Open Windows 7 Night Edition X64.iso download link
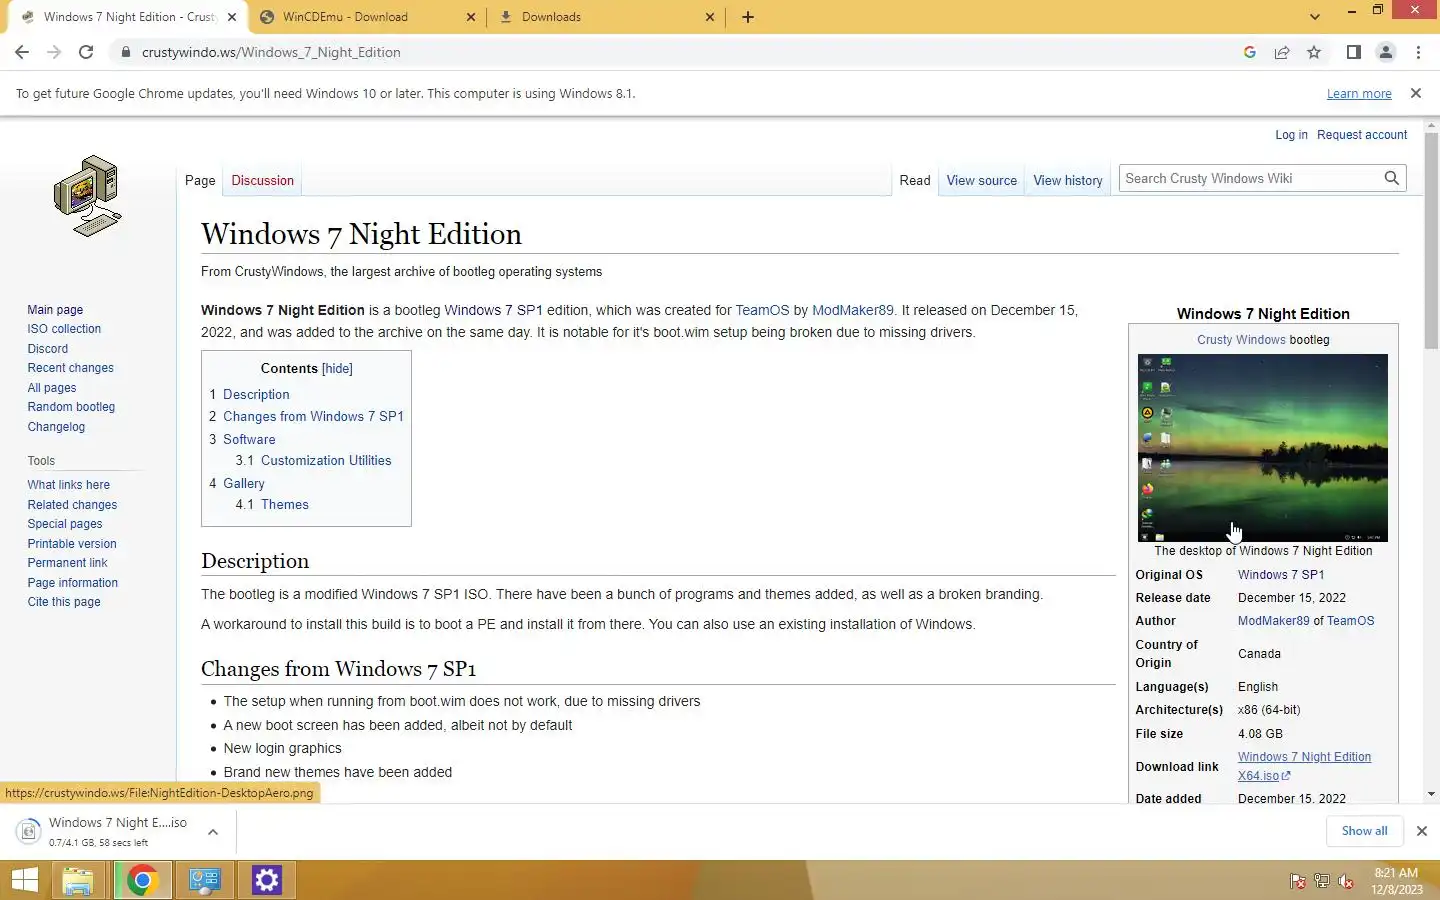The height and width of the screenshot is (900, 1440). tap(1304, 766)
